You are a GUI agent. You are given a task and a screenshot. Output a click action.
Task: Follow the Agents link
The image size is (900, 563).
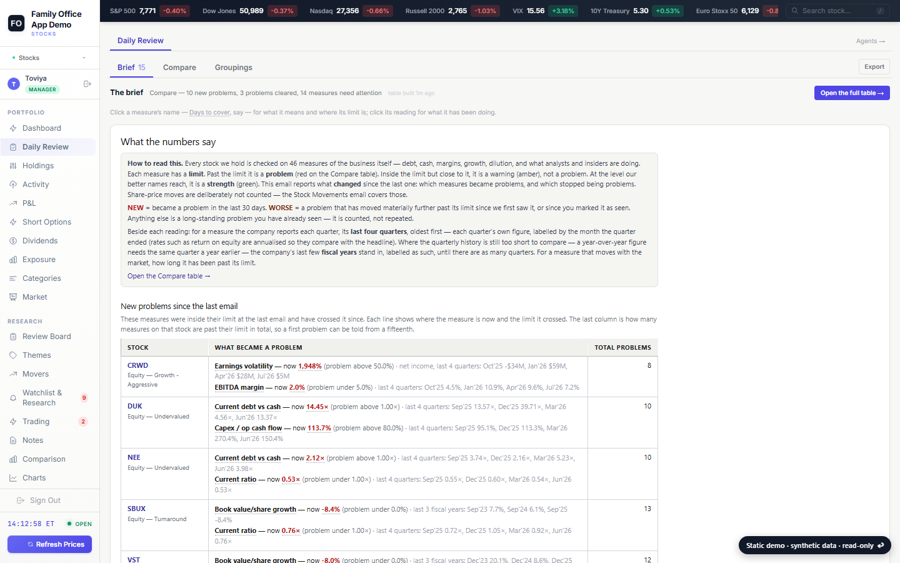pyautogui.click(x=870, y=41)
